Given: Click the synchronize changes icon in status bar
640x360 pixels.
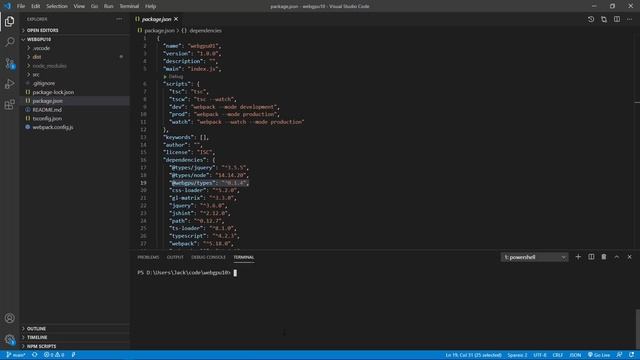Looking at the screenshot, I should pyautogui.click(x=35, y=355).
